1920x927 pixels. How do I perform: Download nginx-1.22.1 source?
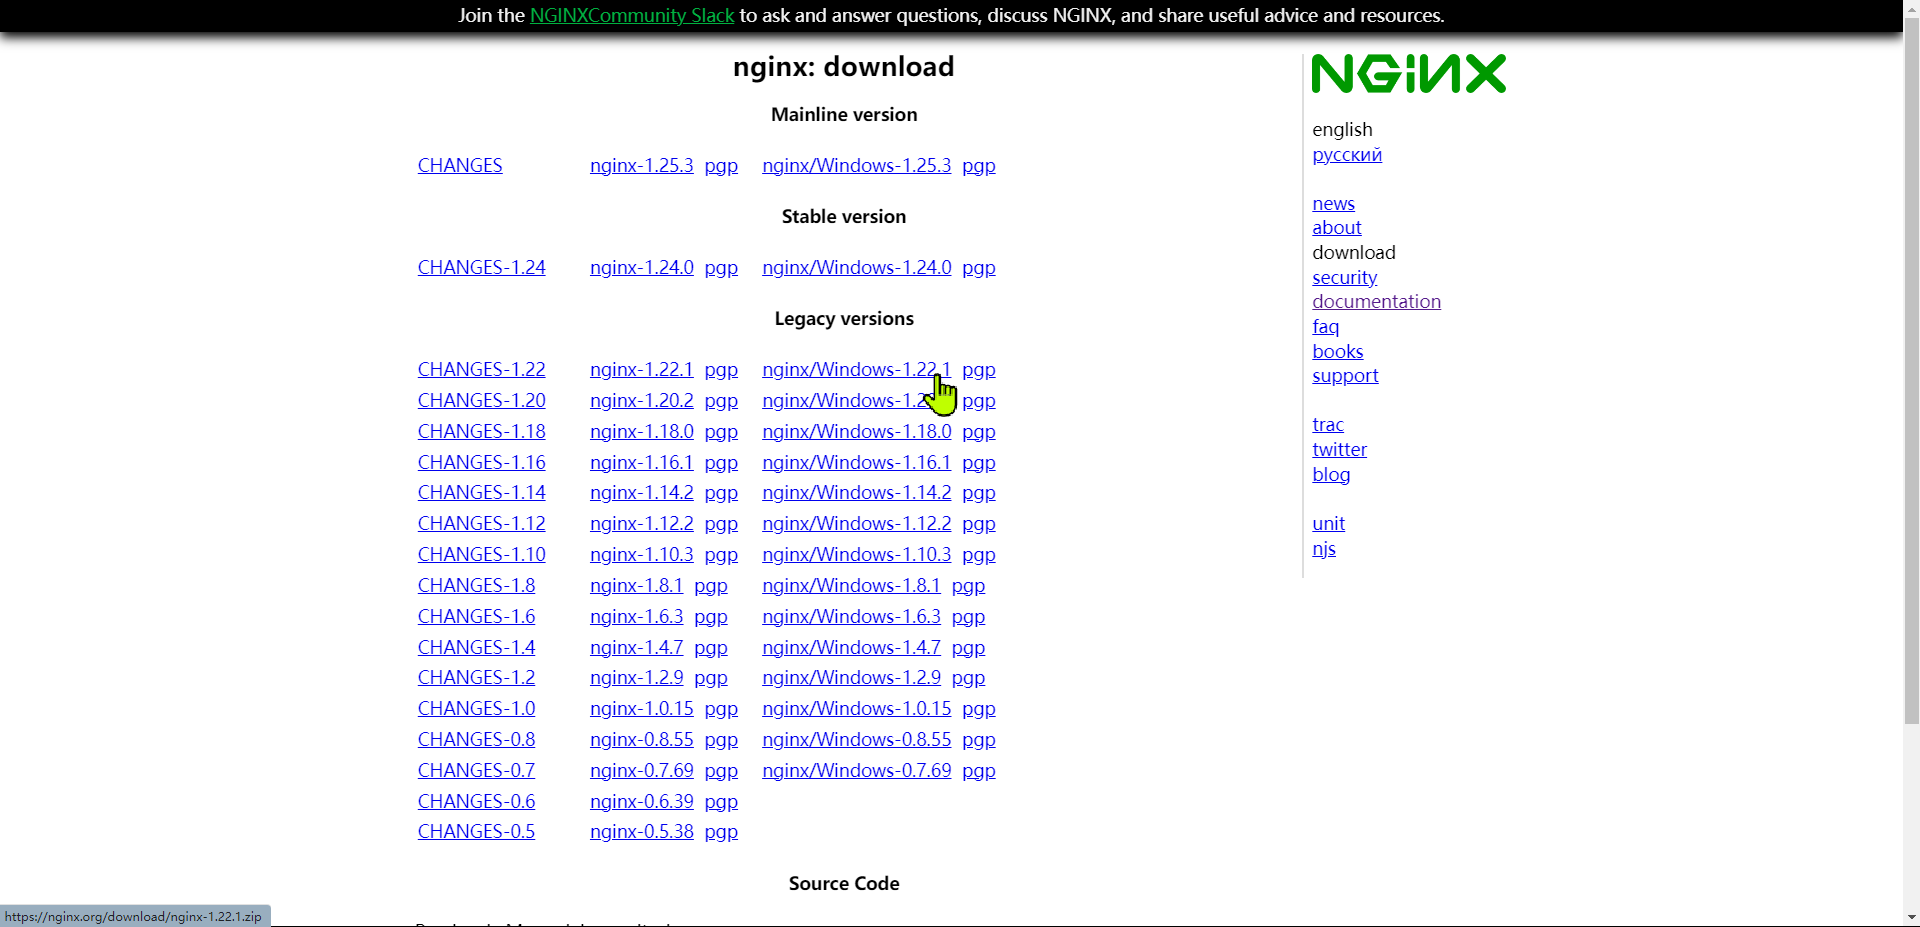point(642,370)
